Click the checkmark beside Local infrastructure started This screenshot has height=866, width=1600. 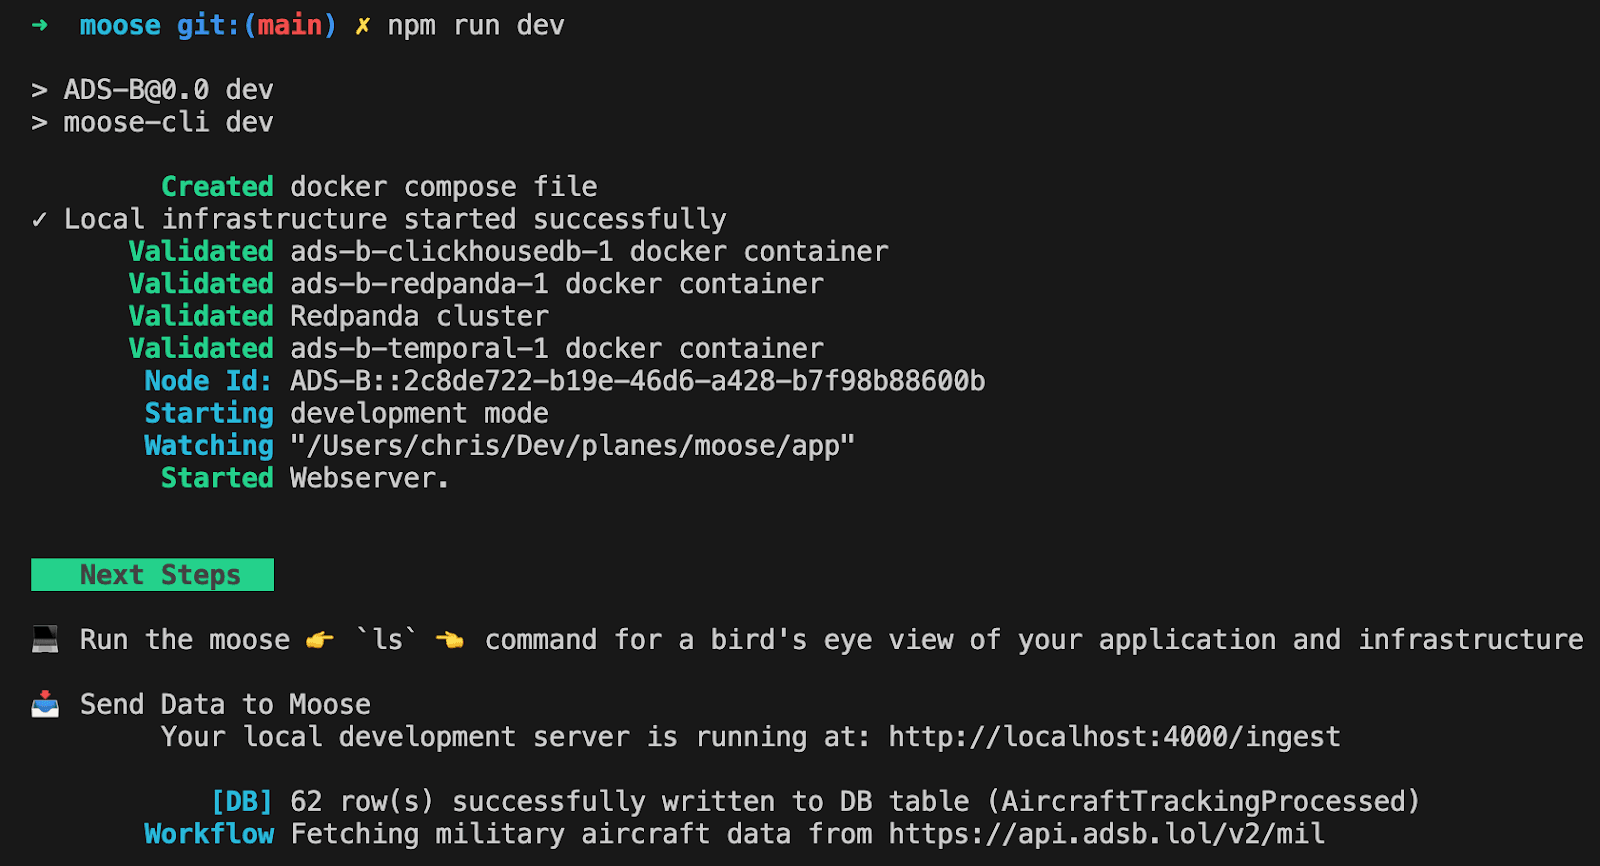point(40,220)
